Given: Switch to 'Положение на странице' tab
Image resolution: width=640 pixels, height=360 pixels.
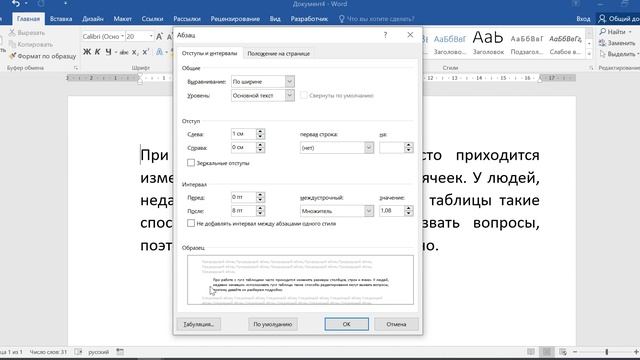Looking at the screenshot, I should 278,53.
